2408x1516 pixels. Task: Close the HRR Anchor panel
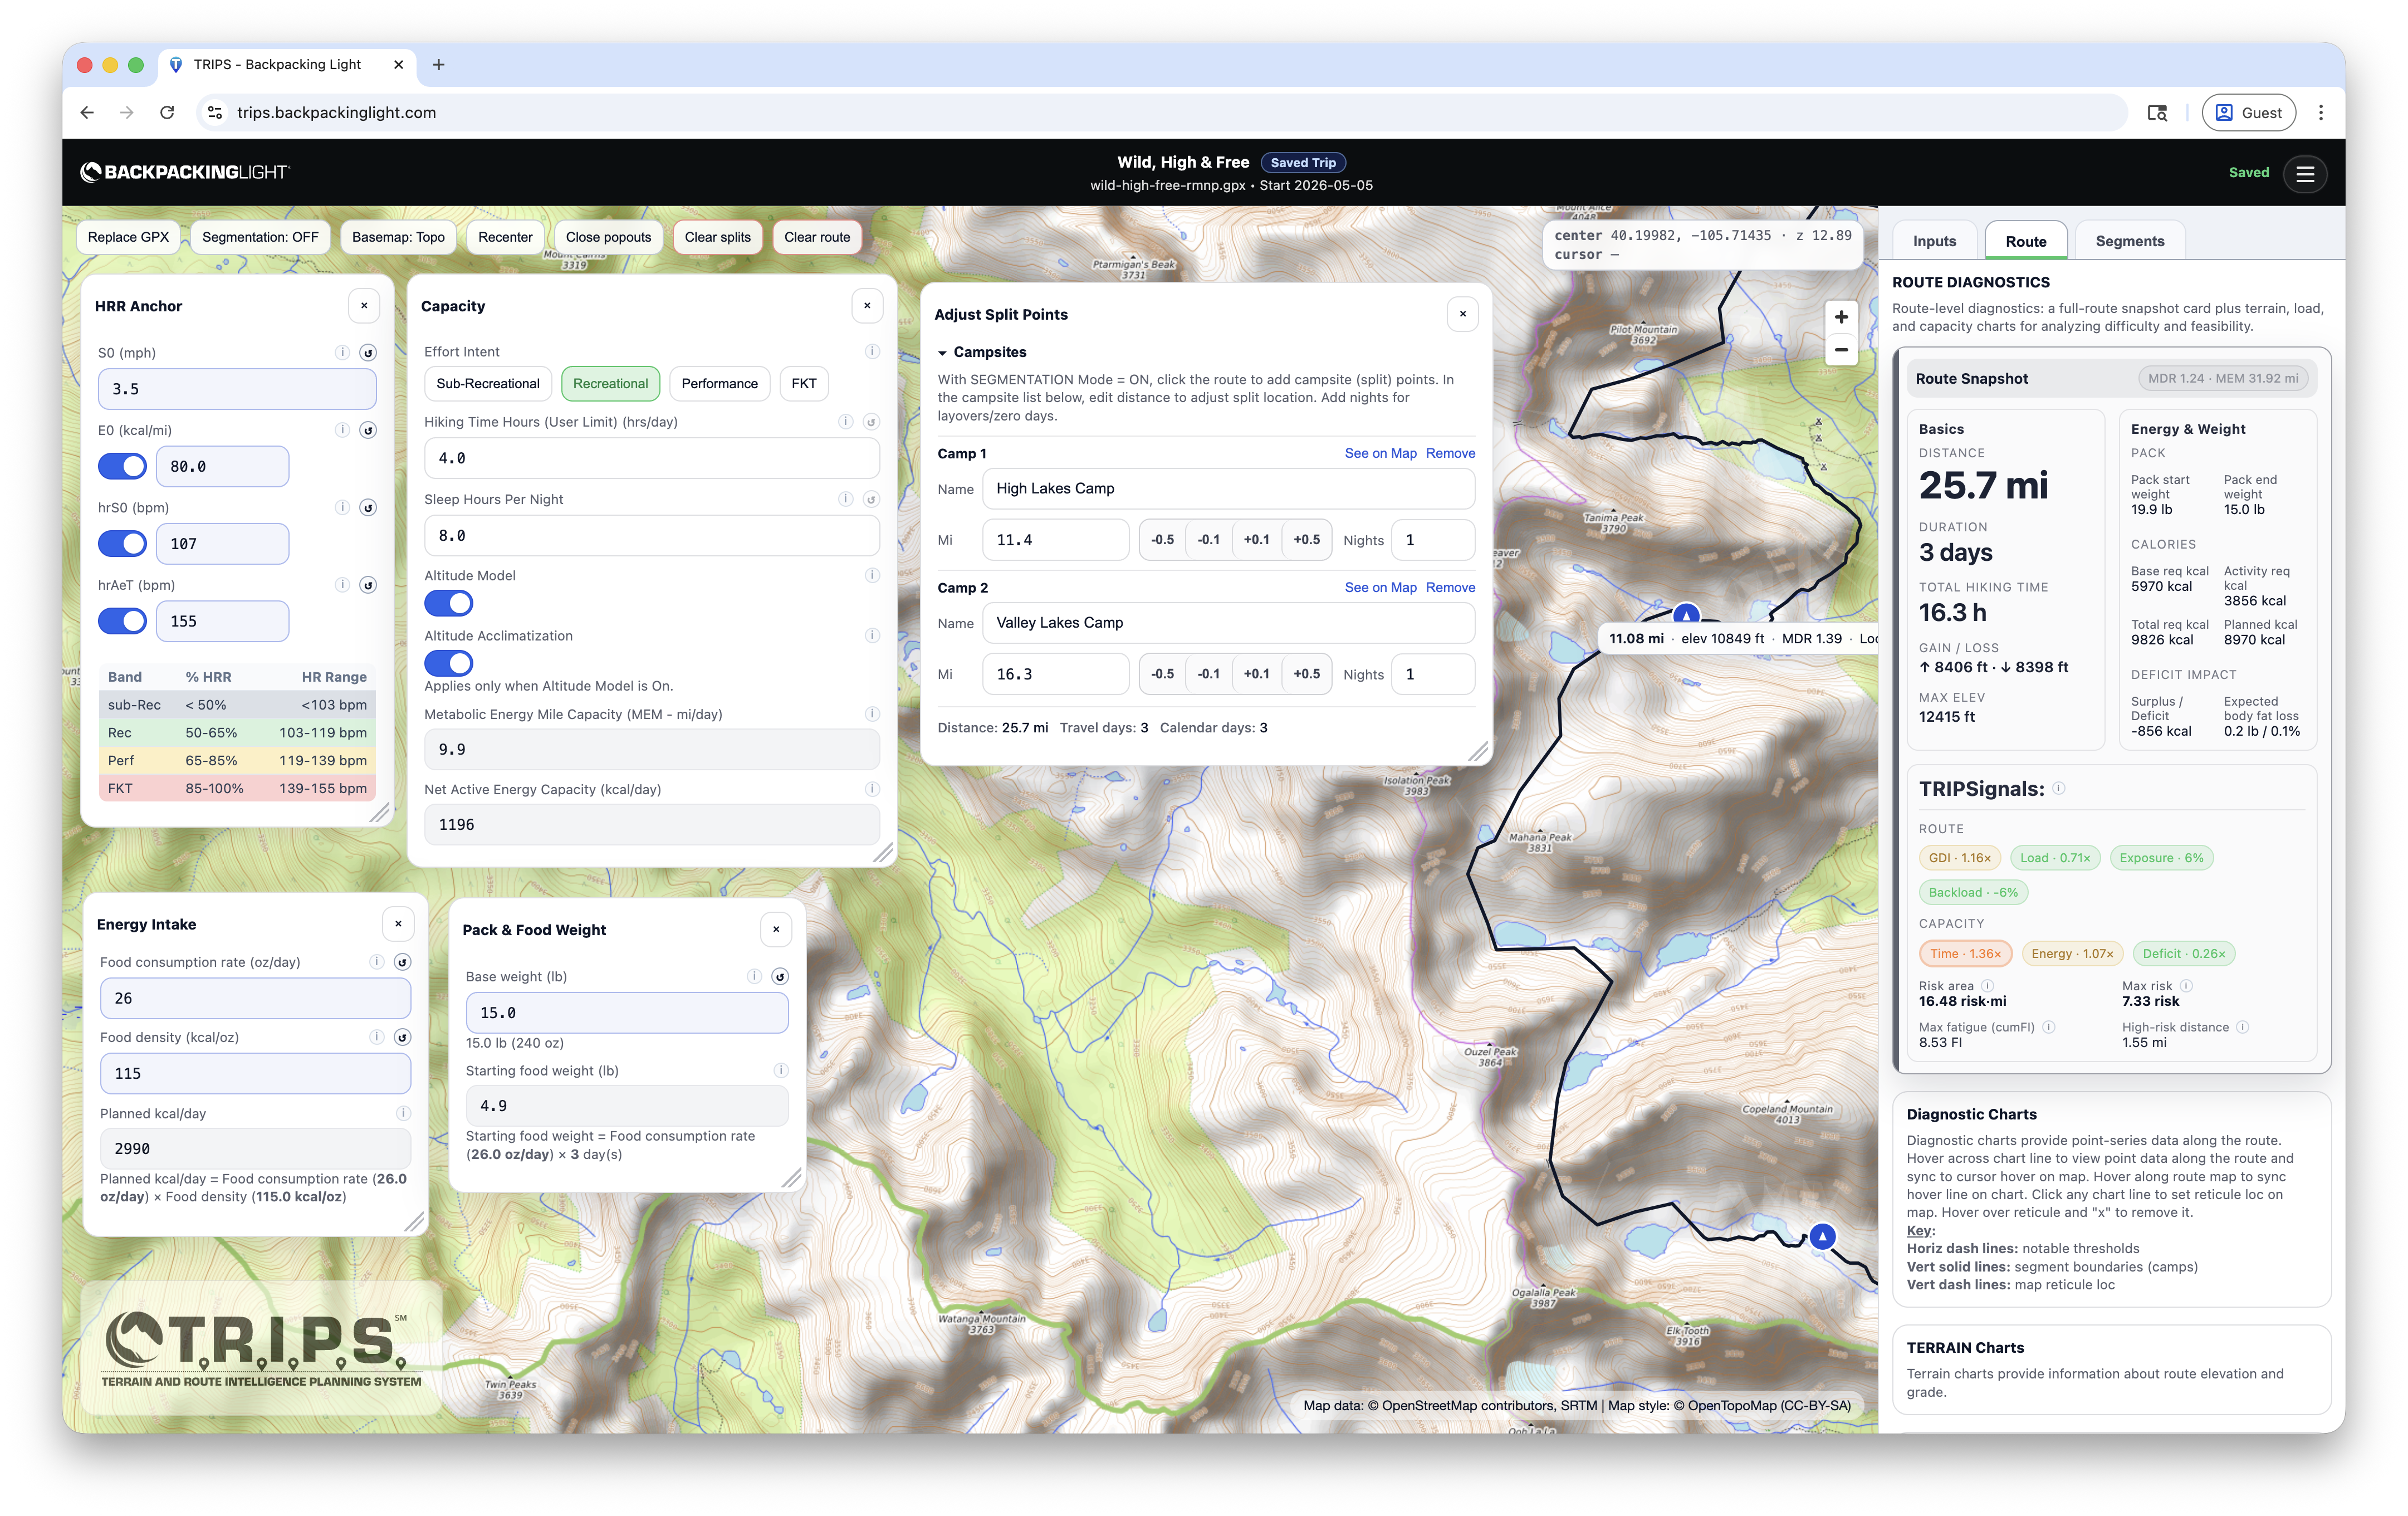(x=364, y=306)
